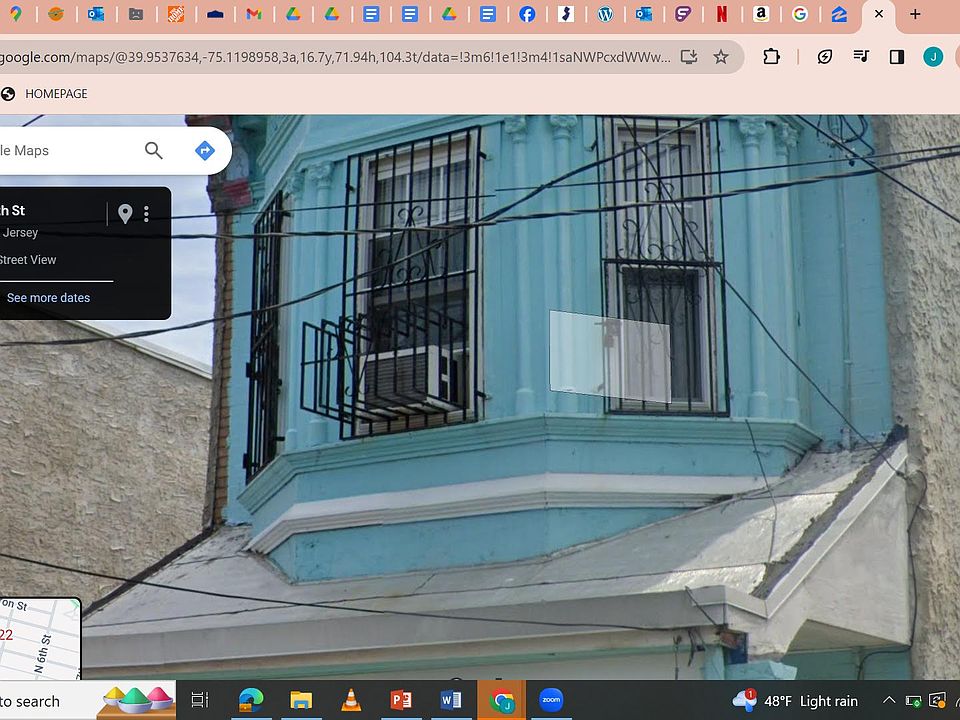Switch to the Google search tab
960x720 pixels.
pyautogui.click(x=800, y=13)
